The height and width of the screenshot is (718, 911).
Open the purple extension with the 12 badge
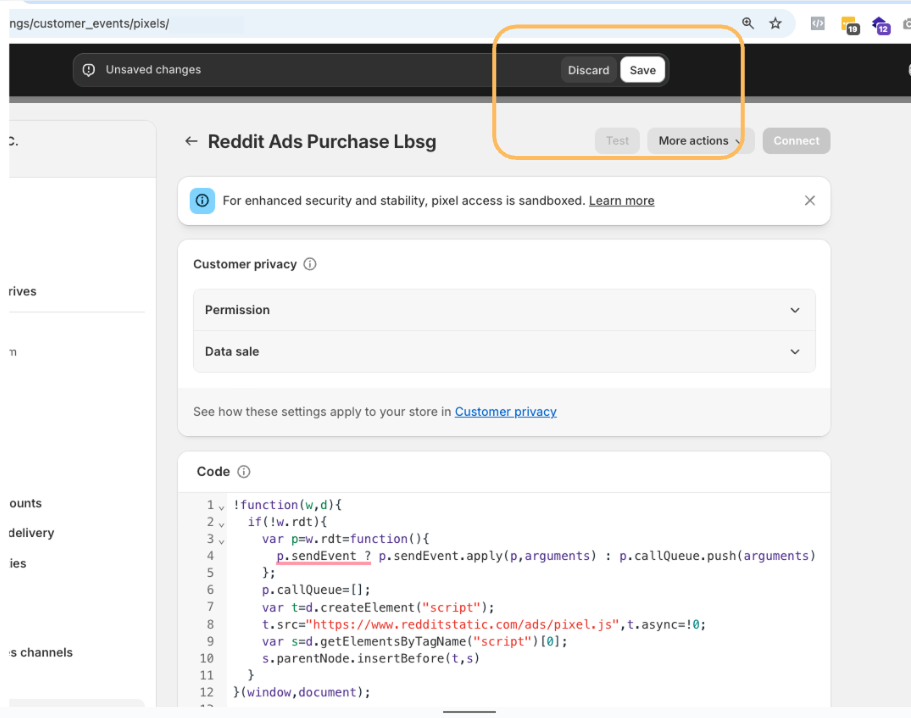(x=881, y=25)
